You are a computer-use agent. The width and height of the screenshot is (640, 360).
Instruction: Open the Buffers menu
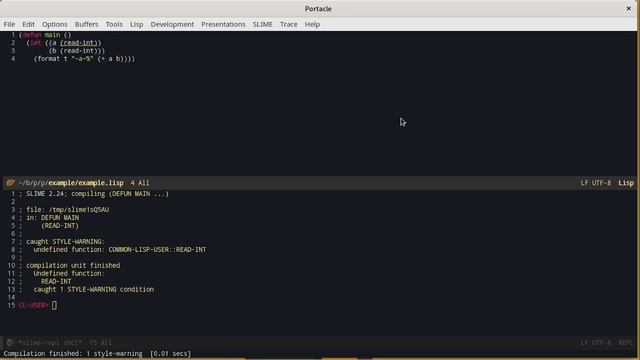coord(87,24)
